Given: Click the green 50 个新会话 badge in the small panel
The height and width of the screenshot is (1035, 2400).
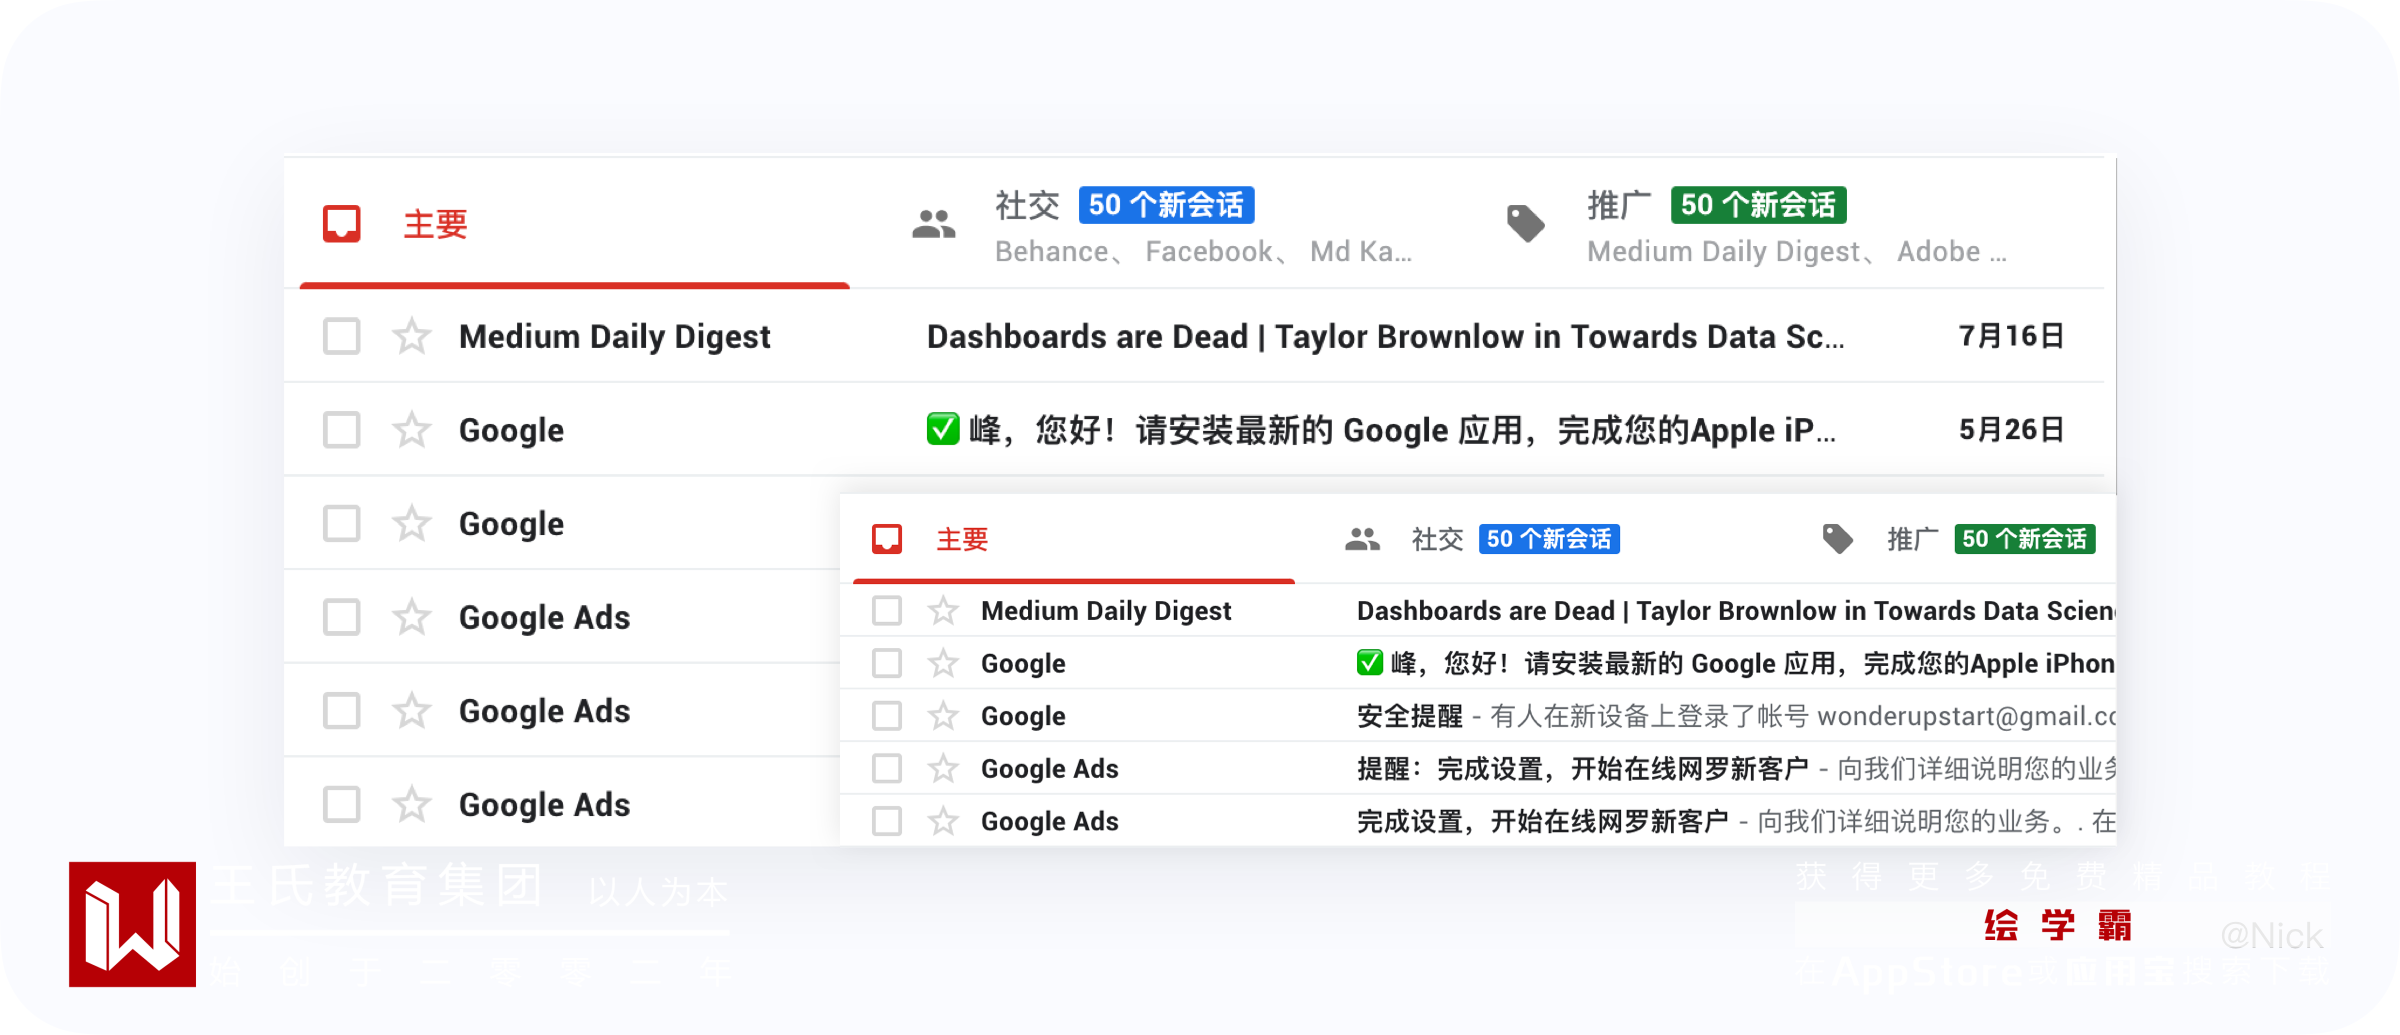Looking at the screenshot, I should (2024, 539).
